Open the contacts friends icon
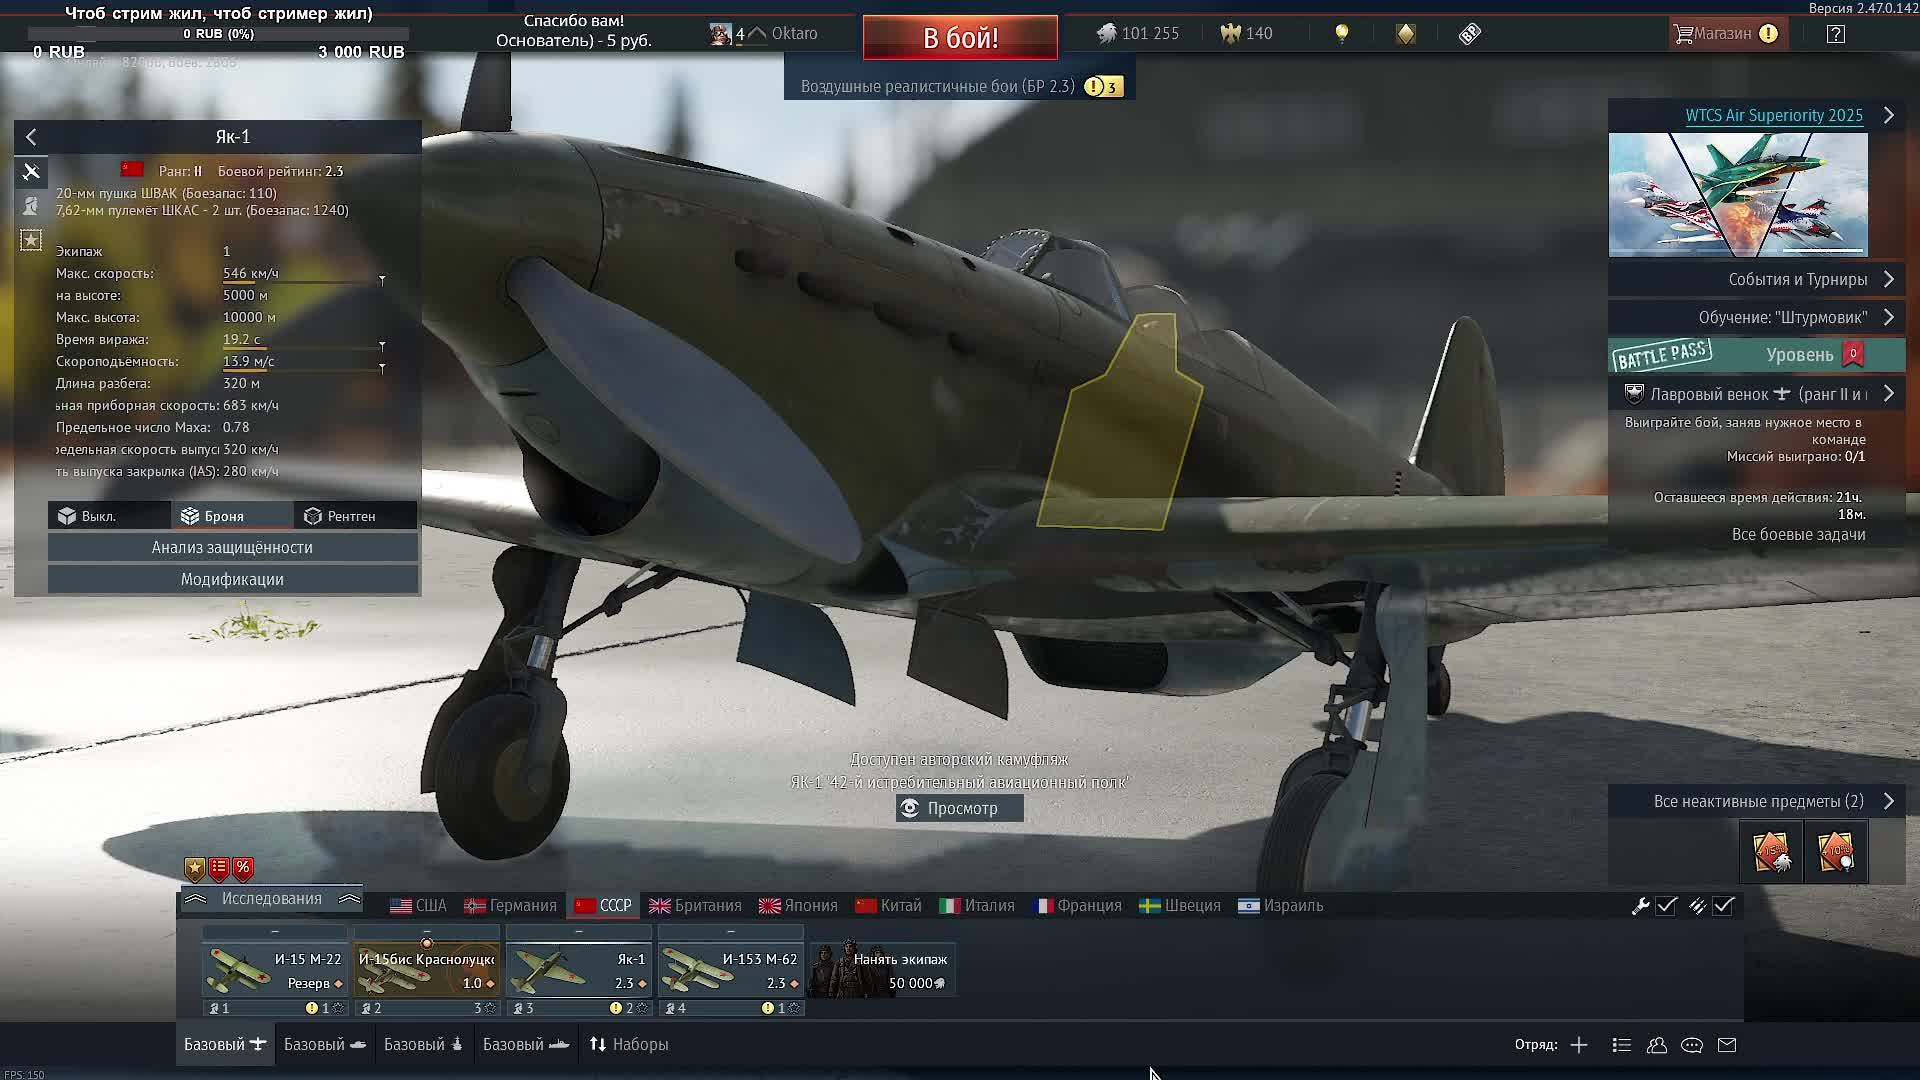Viewport: 1920px width, 1080px height. 1657,1045
